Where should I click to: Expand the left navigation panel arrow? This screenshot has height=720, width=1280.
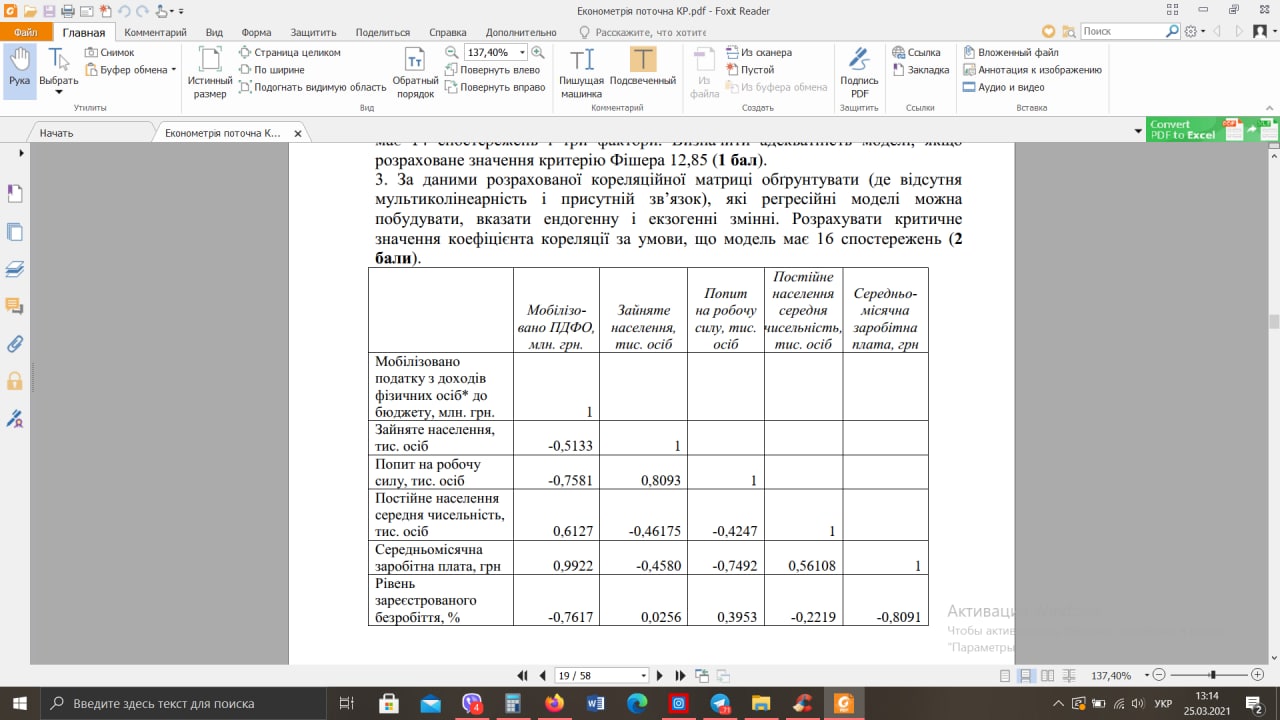click(x=21, y=153)
